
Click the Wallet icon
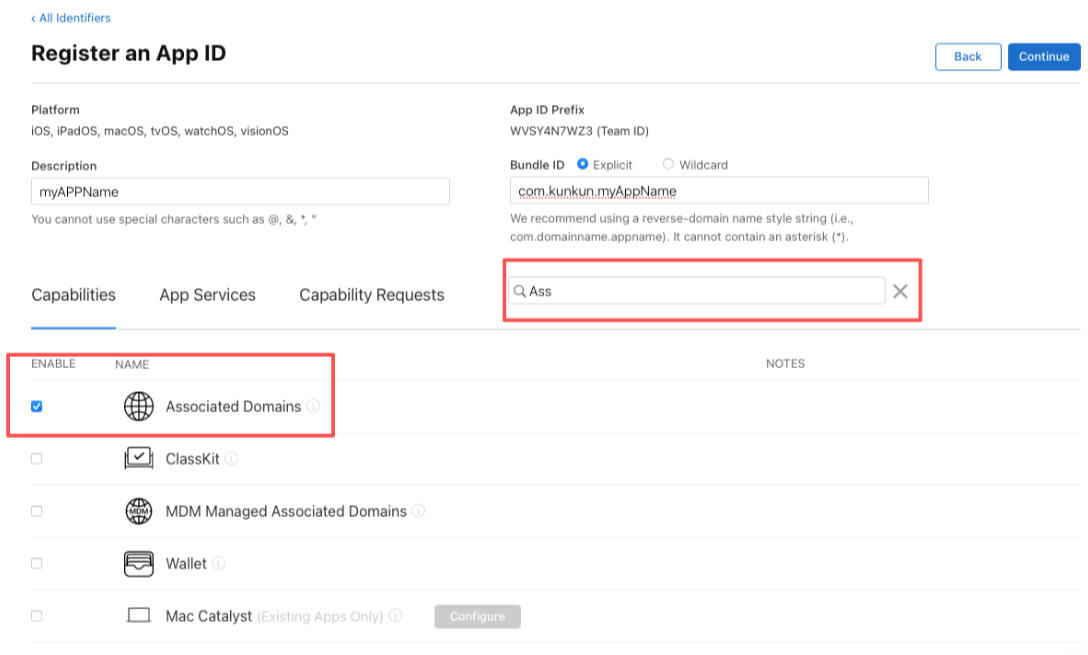tap(139, 563)
